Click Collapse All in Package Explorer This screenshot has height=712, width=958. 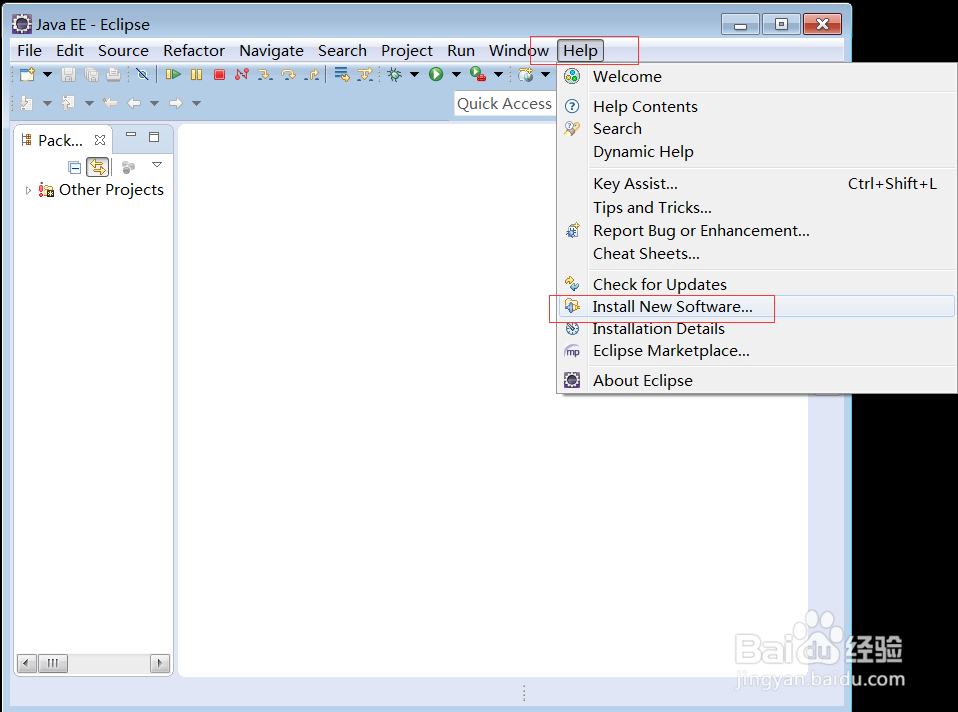tap(75, 167)
